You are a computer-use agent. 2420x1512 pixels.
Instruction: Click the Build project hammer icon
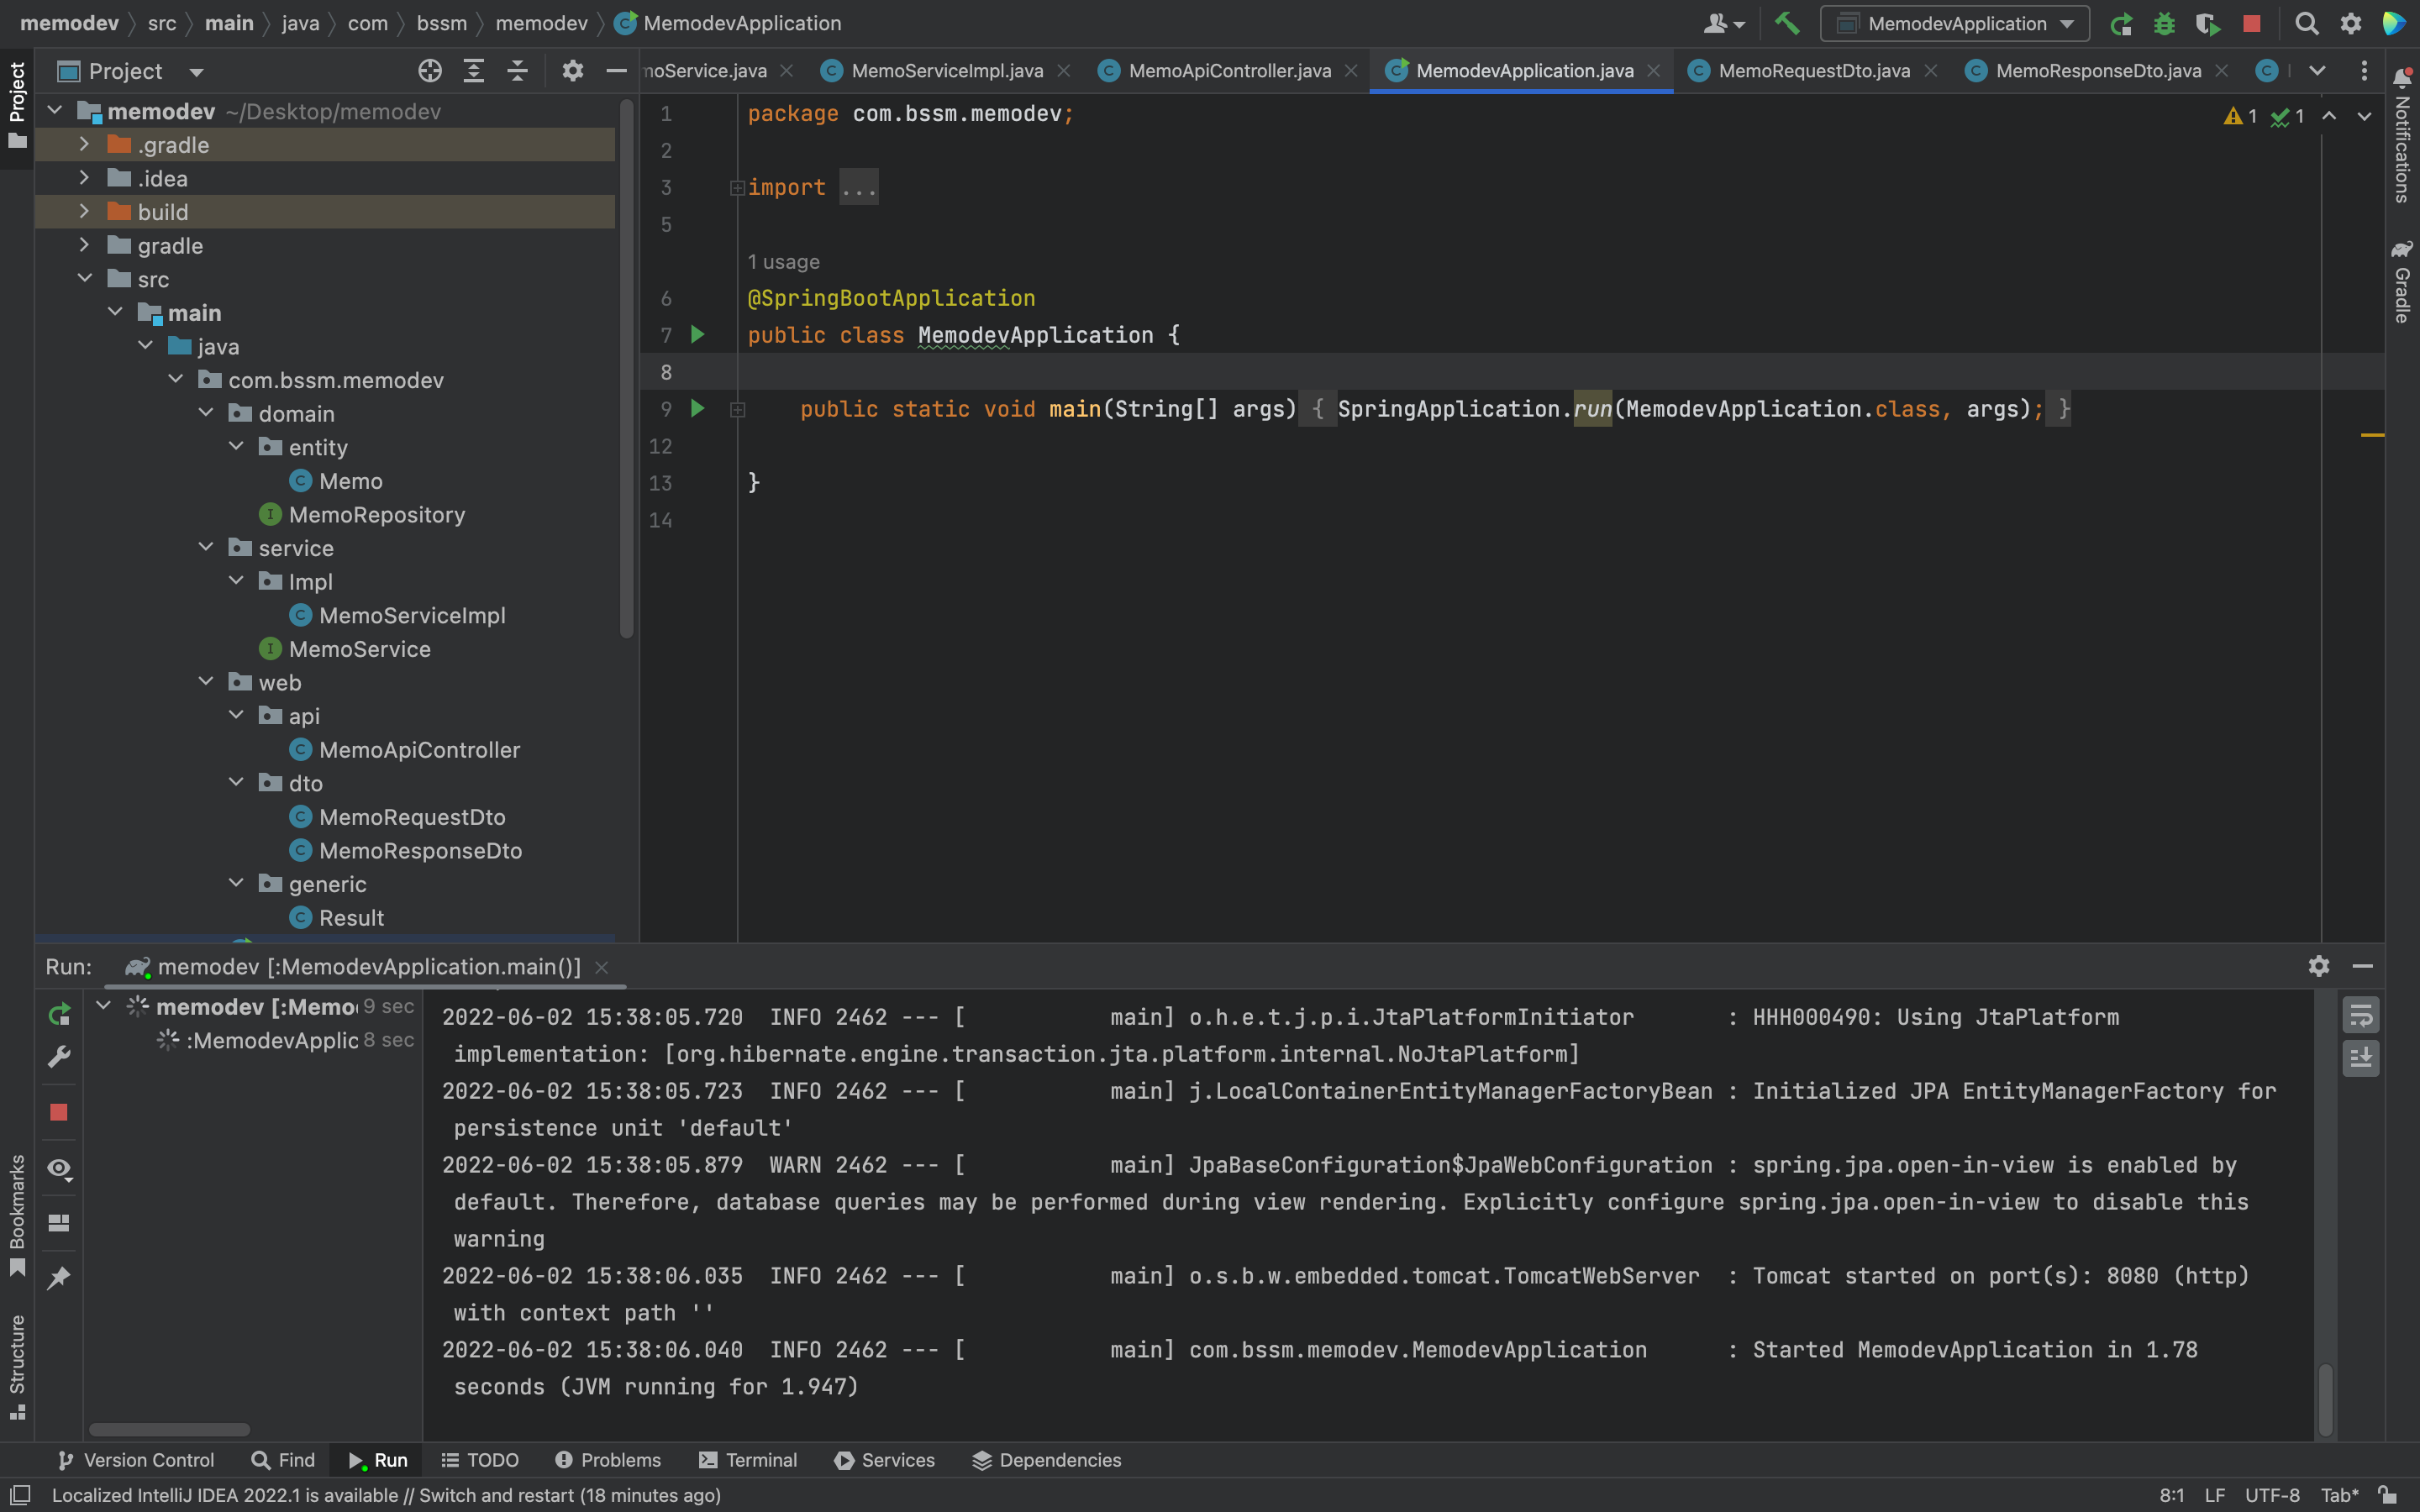tap(1787, 23)
